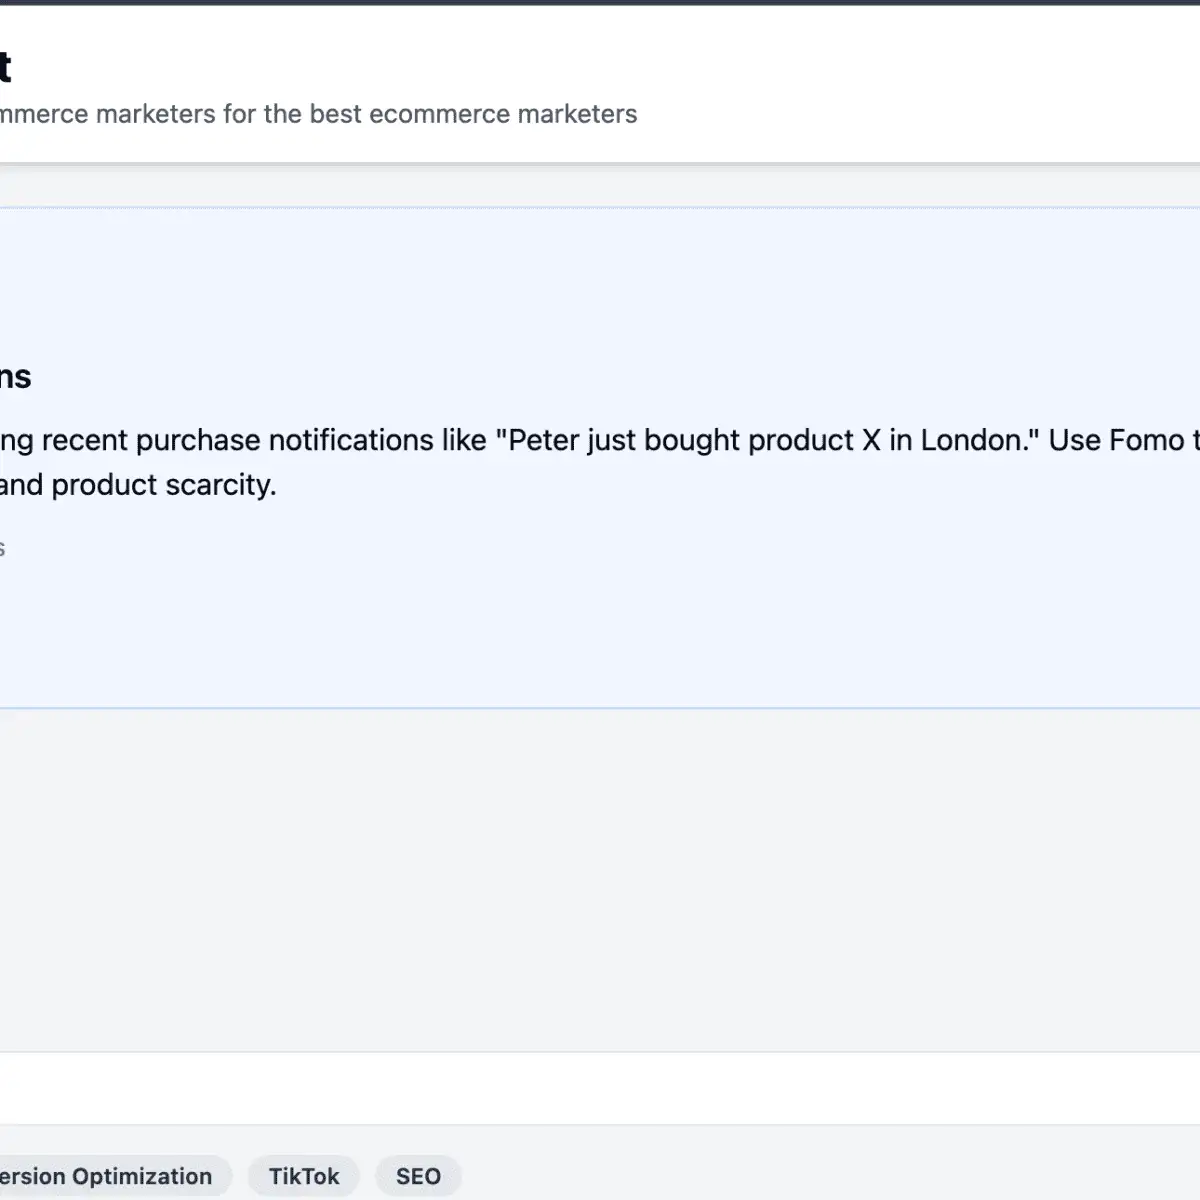This screenshot has width=1200, height=1200.
Task: Click the 'product scarcity' text line
Action: (x=138, y=485)
